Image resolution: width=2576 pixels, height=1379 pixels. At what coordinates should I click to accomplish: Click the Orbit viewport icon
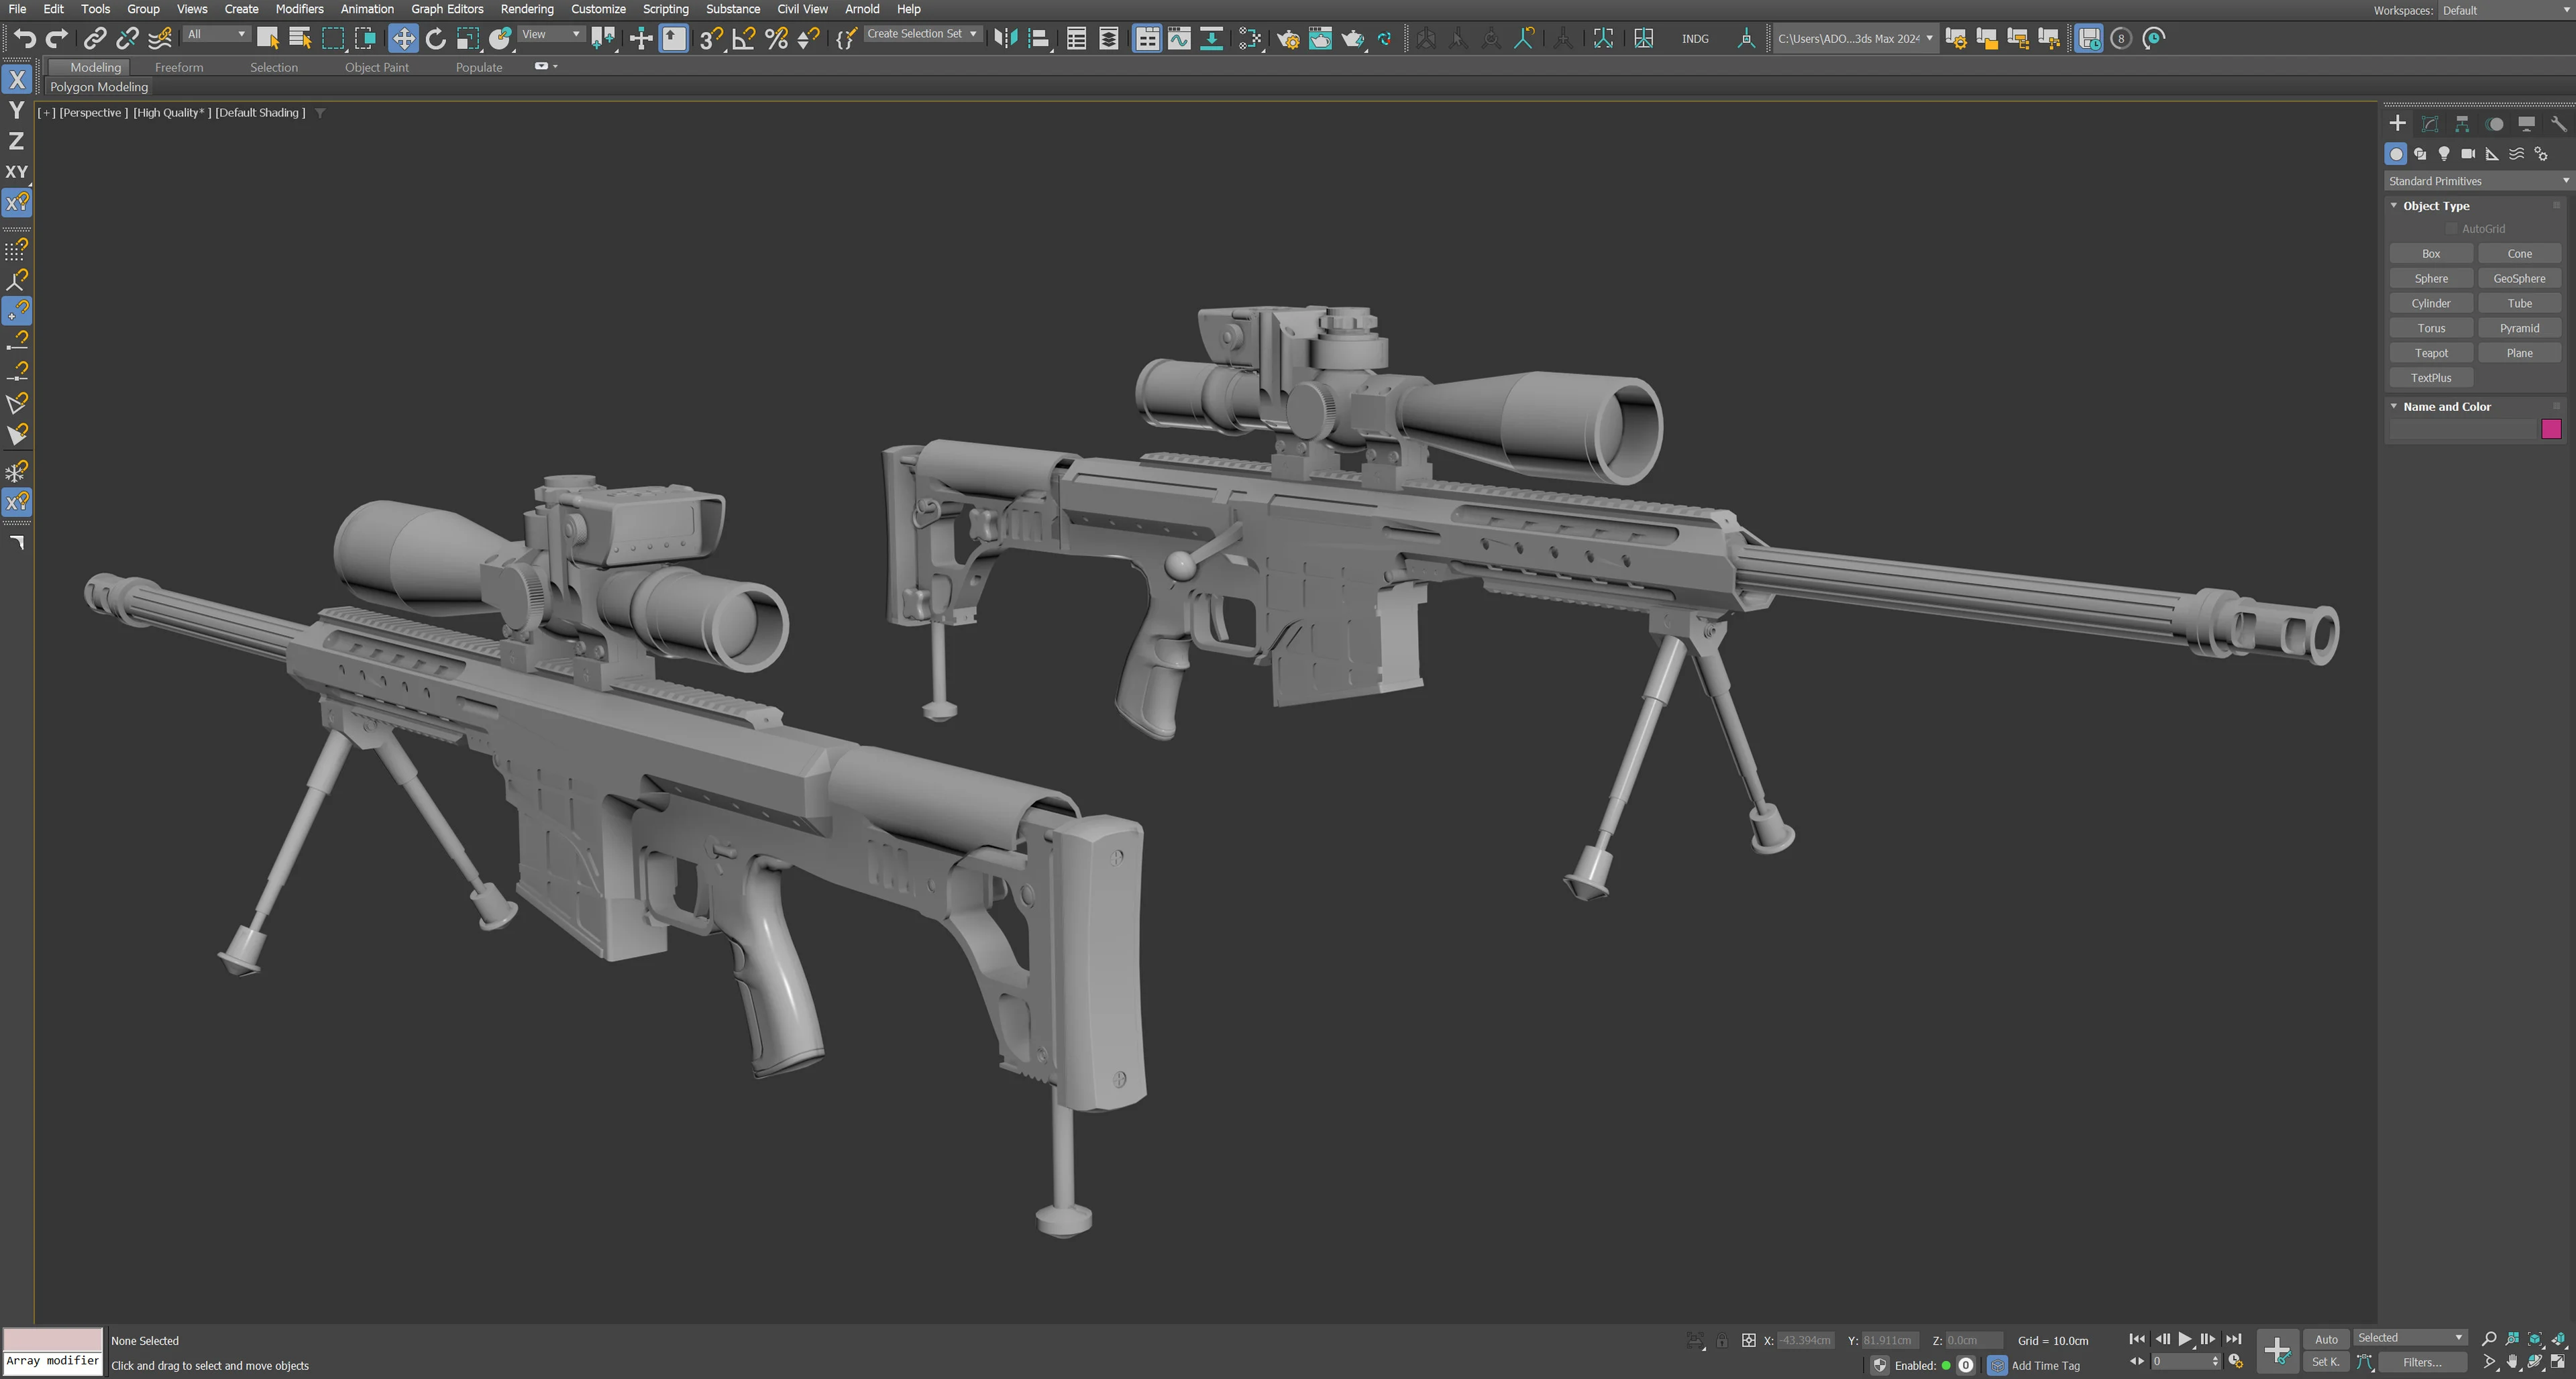2535,1361
